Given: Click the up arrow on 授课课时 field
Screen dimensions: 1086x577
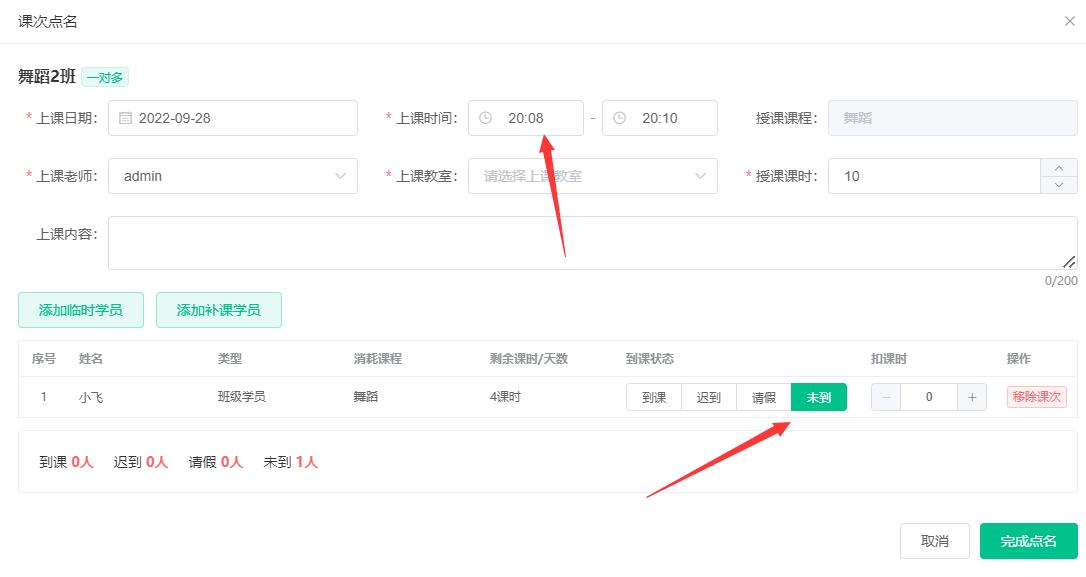Looking at the screenshot, I should click(x=1060, y=168).
